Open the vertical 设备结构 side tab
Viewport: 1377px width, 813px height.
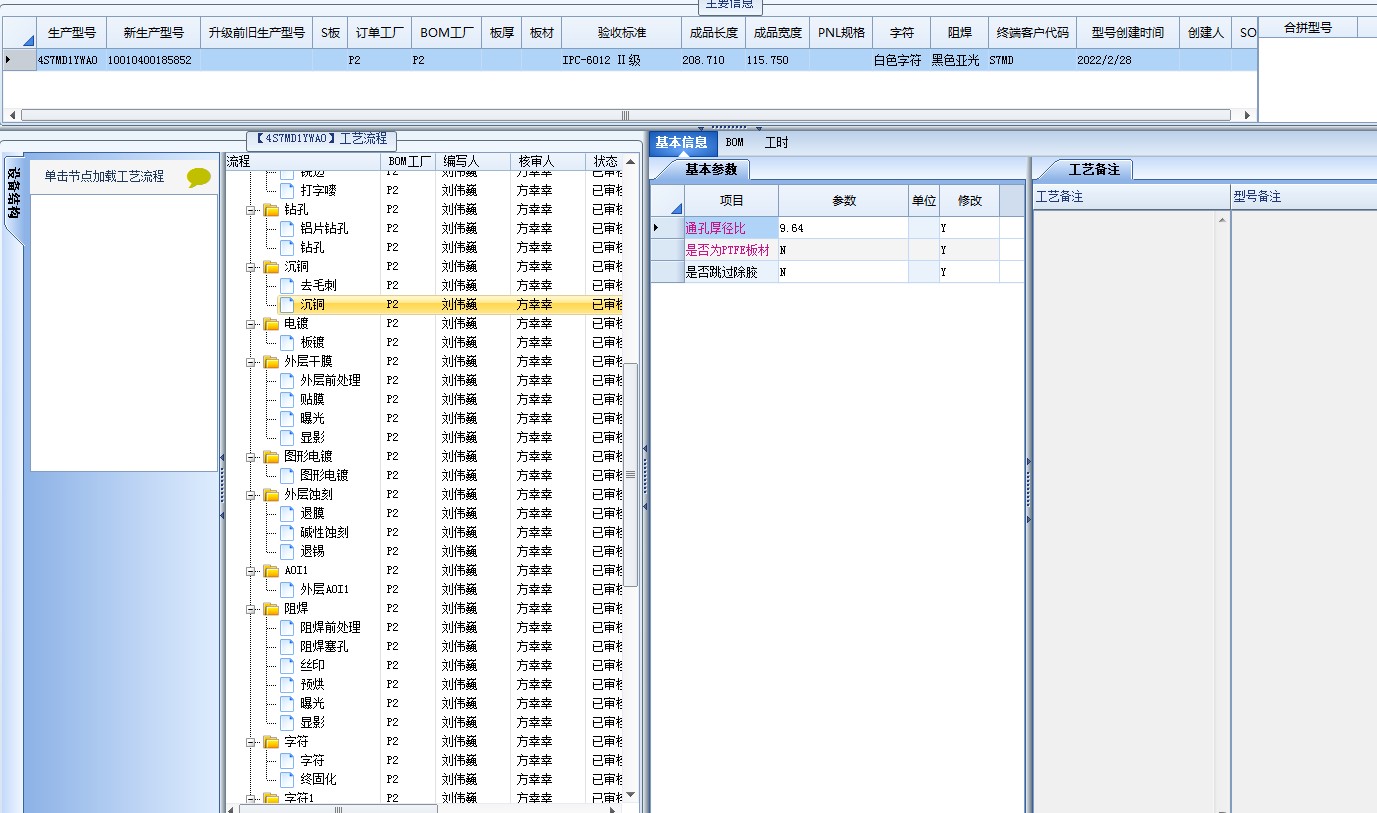point(14,195)
